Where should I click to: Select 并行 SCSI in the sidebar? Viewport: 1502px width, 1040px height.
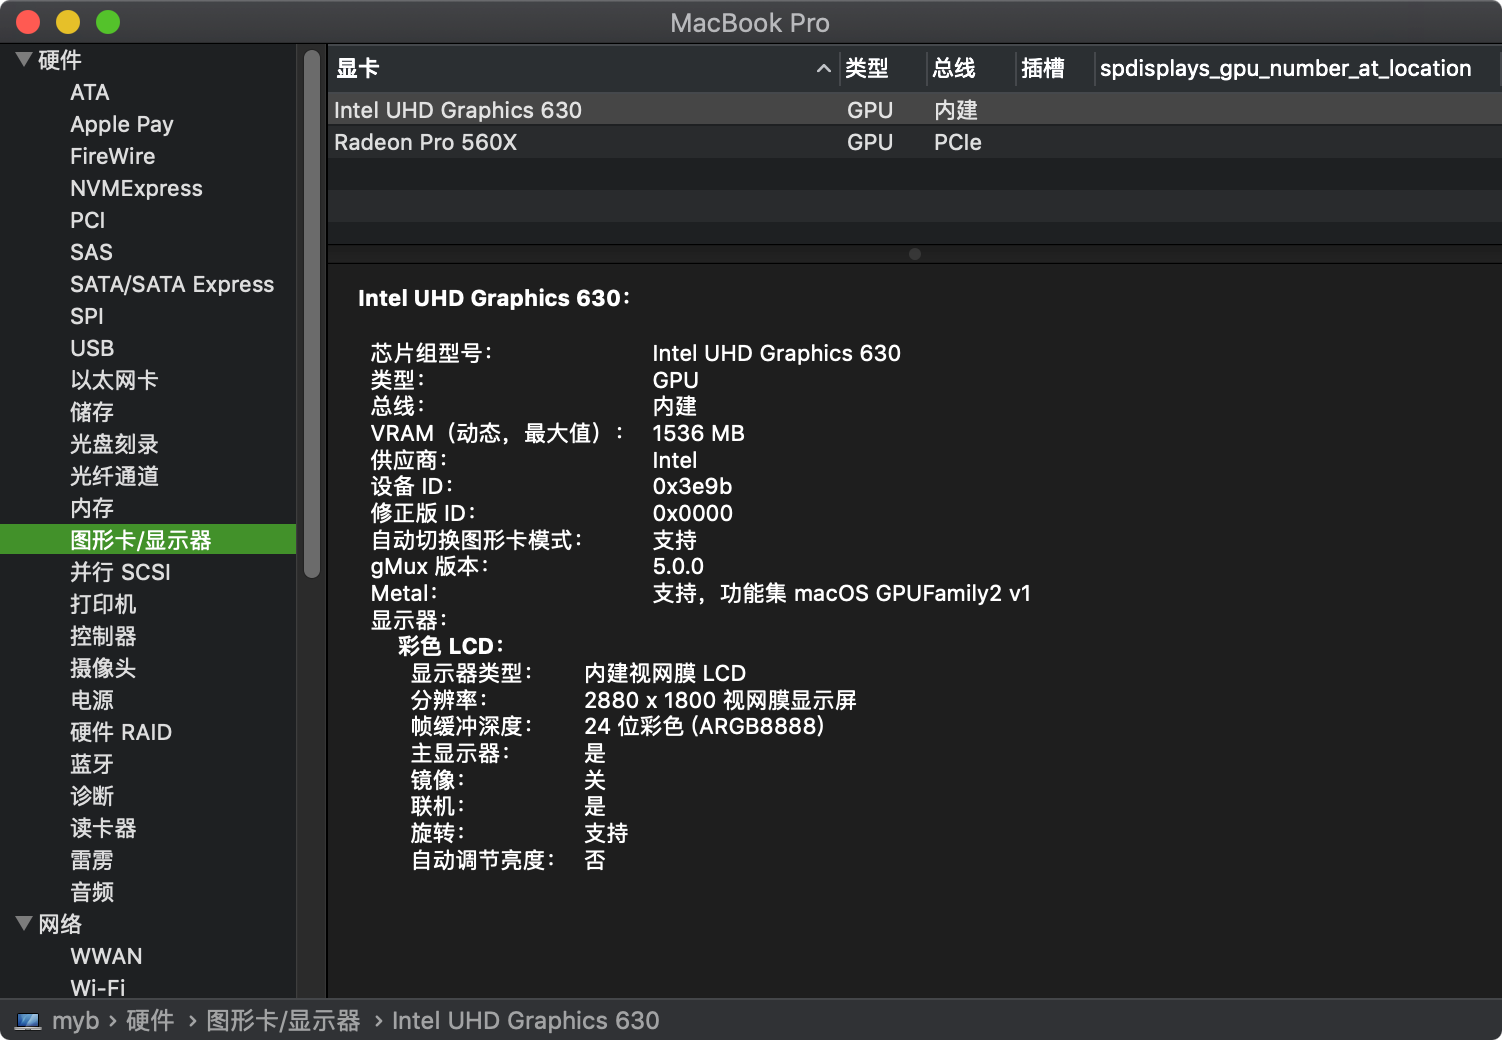[120, 573]
